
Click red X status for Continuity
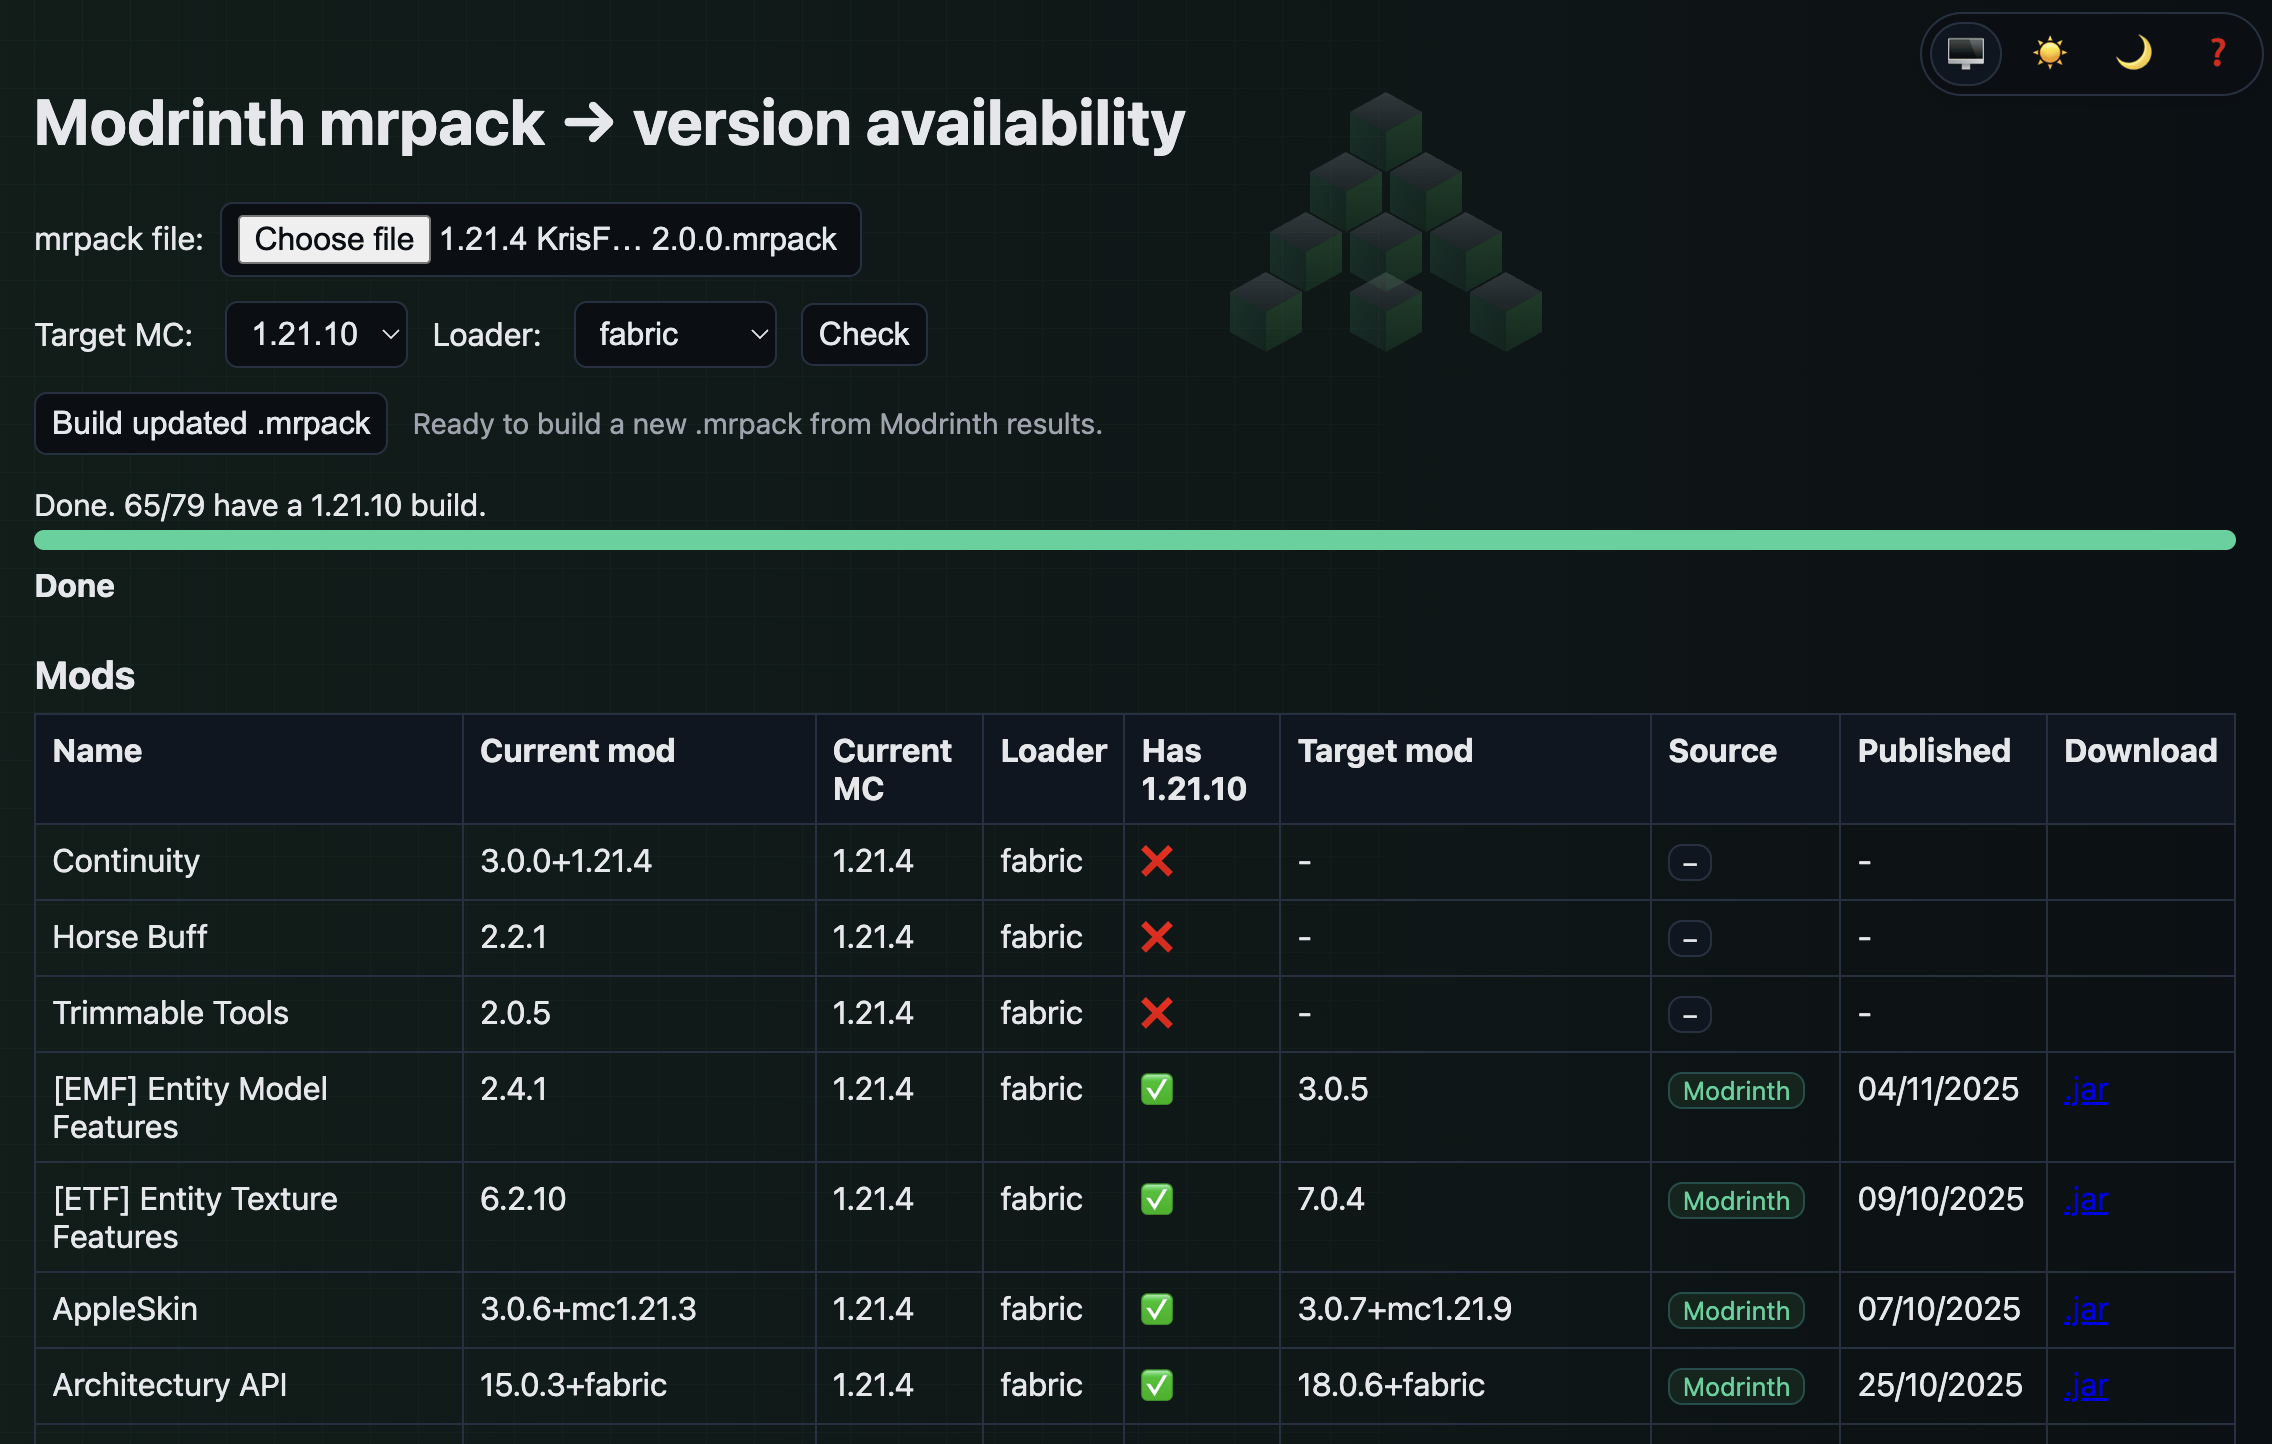click(x=1157, y=861)
